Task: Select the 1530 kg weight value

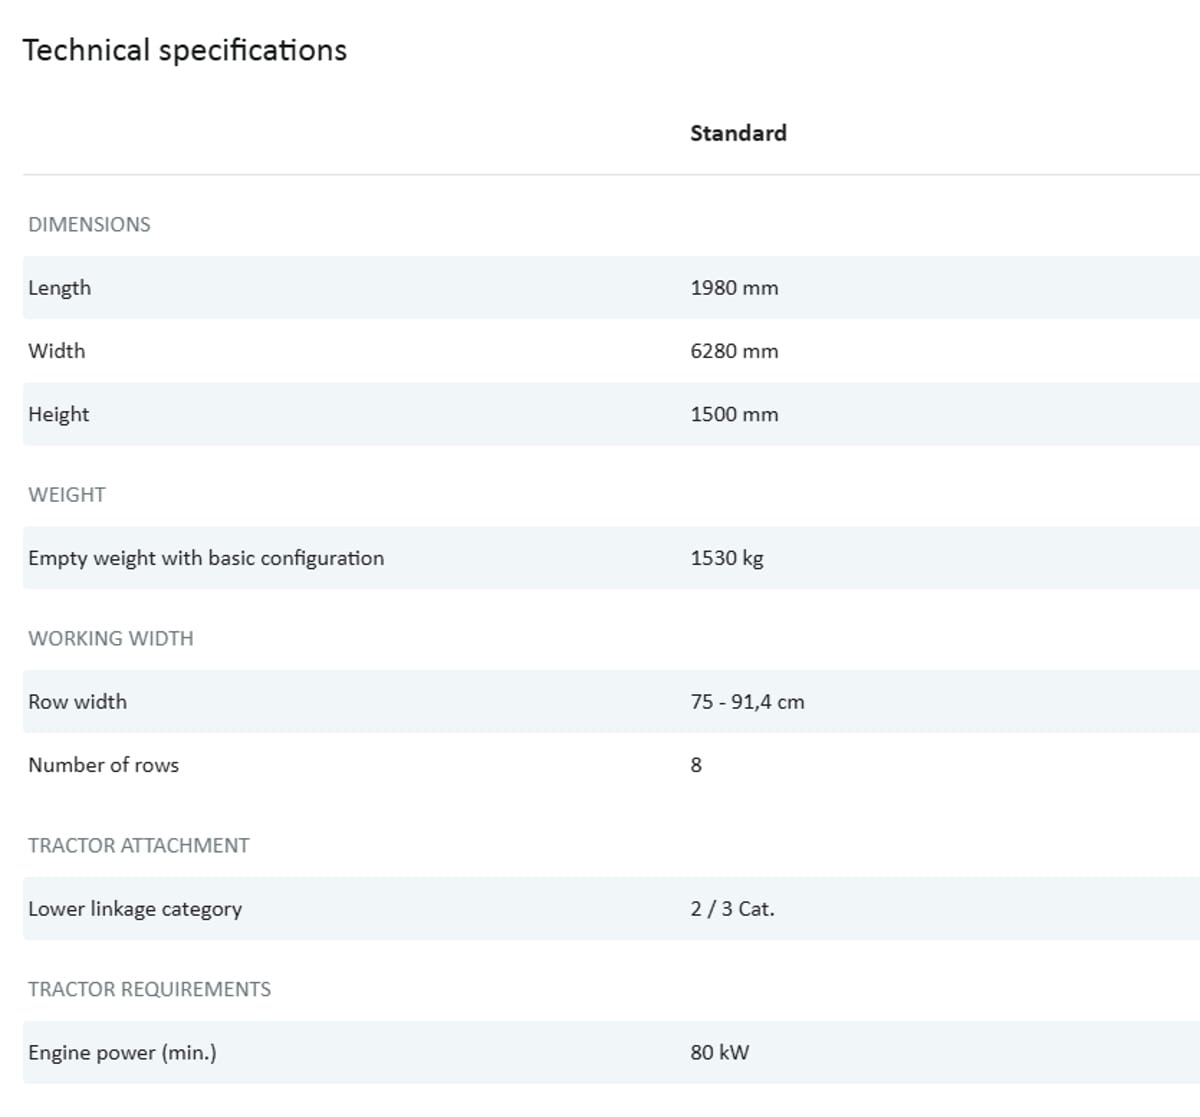Action: click(727, 558)
